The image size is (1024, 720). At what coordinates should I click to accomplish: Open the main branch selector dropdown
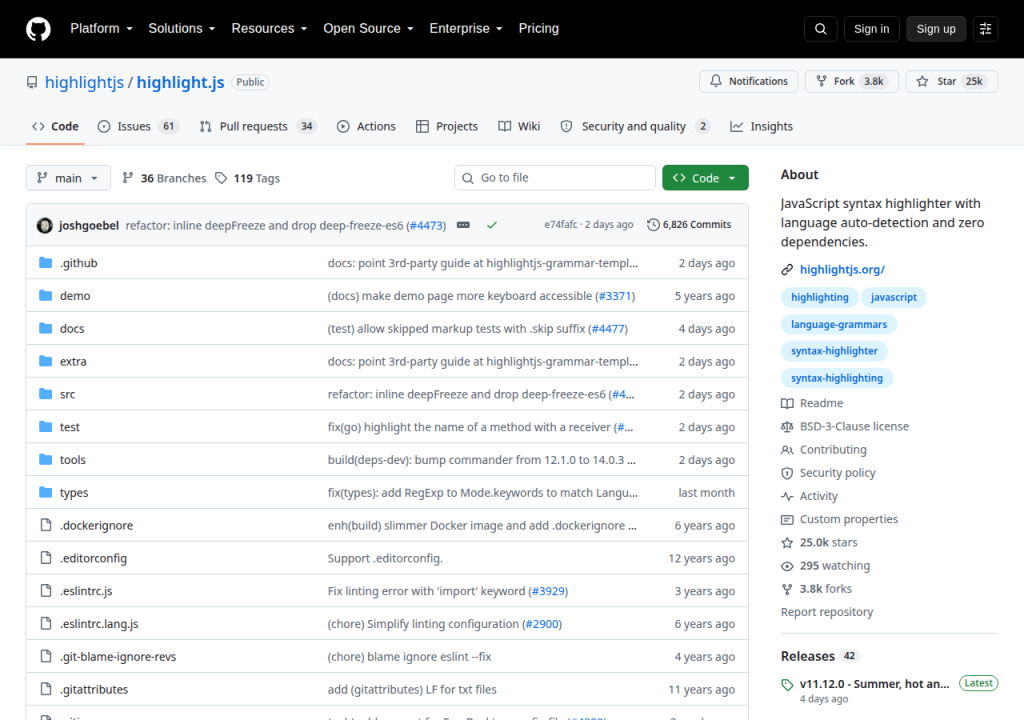click(x=68, y=178)
